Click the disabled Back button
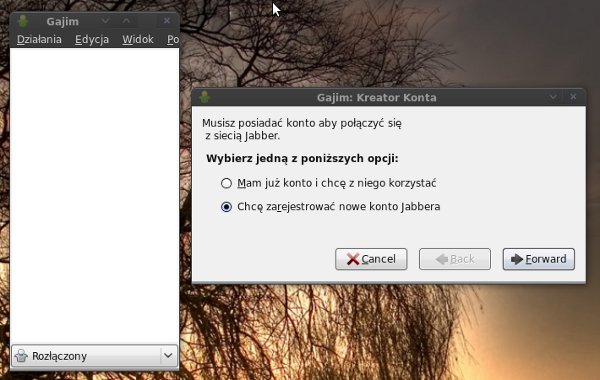The image size is (600, 380). (455, 259)
